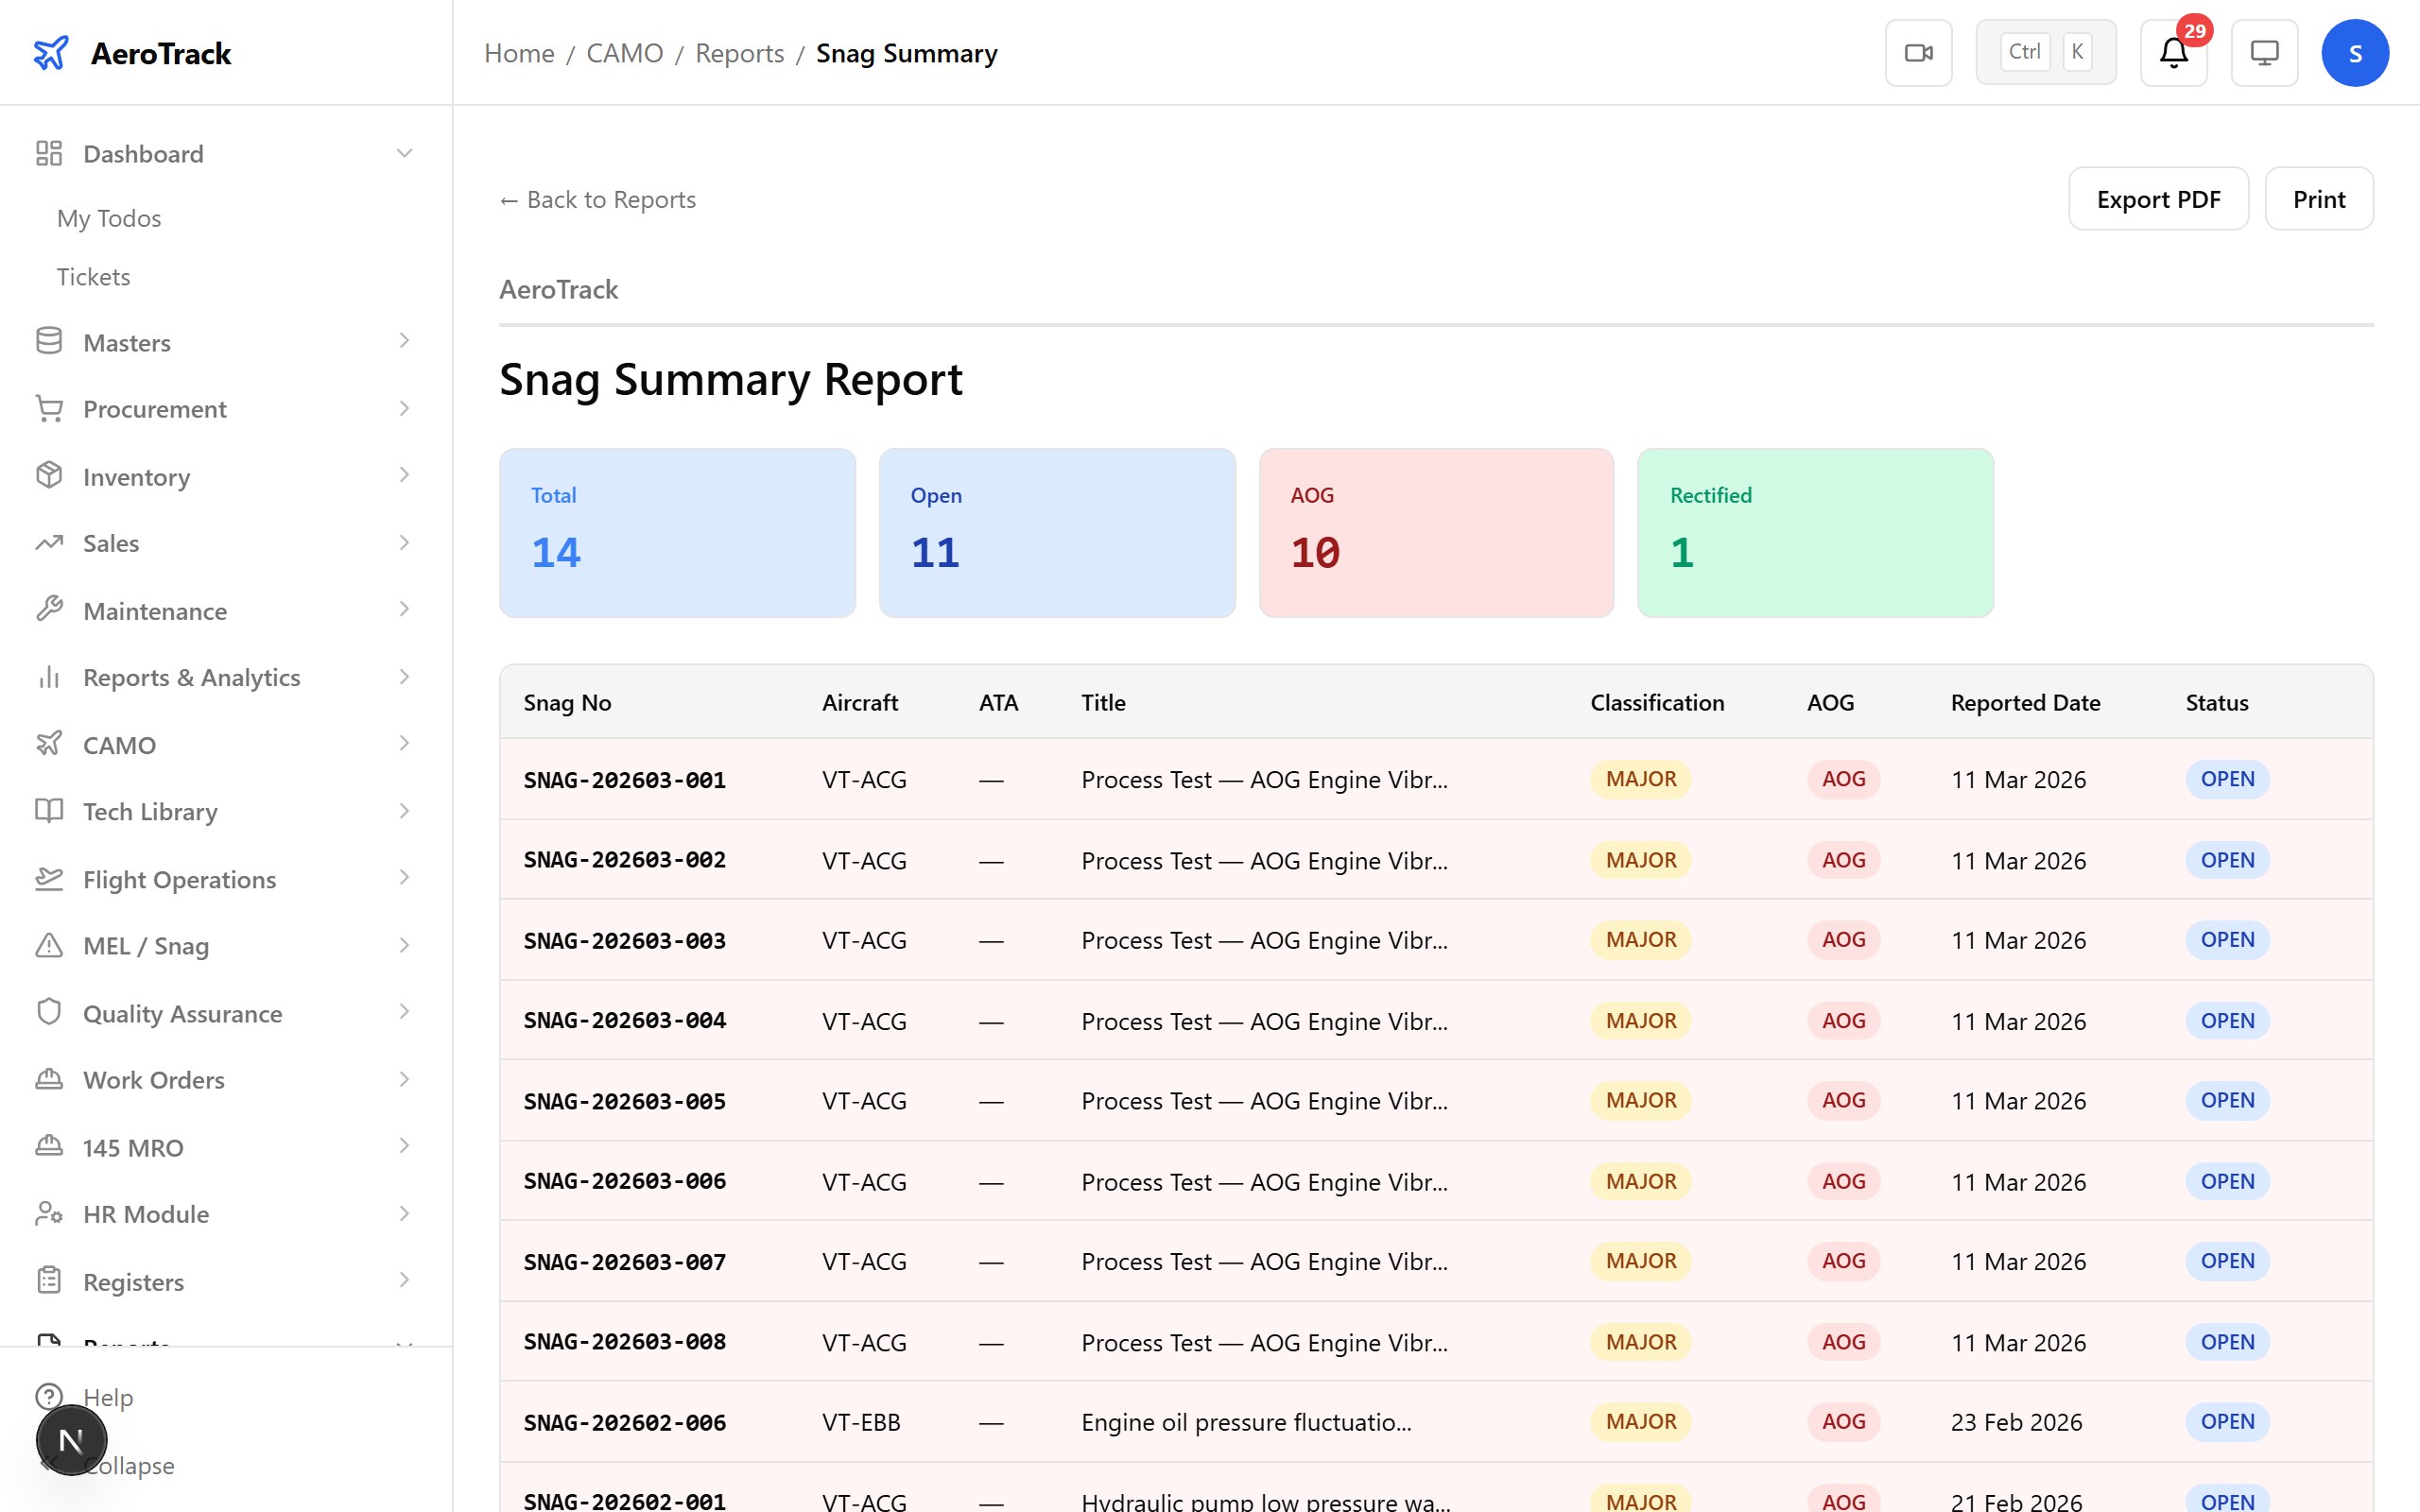Open the CAMO breadcrumb link
2420x1512 pixels.
pos(625,52)
